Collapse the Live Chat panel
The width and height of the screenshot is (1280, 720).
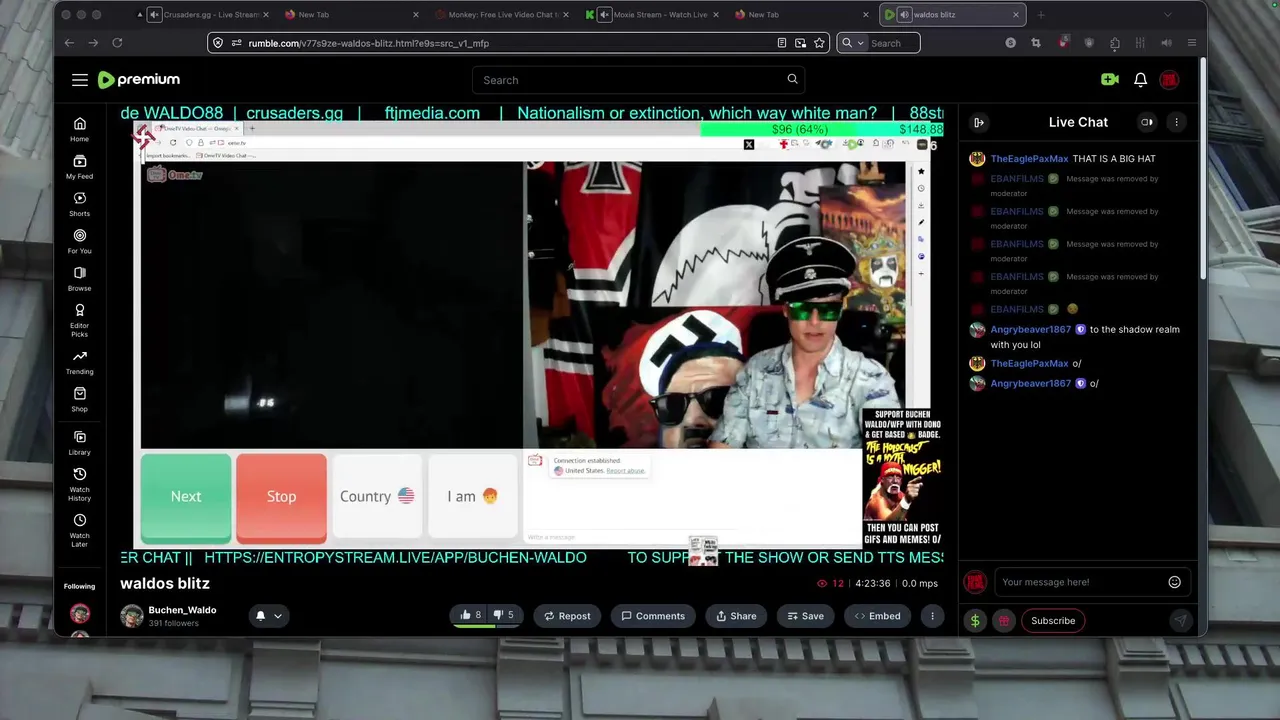pos(979,122)
